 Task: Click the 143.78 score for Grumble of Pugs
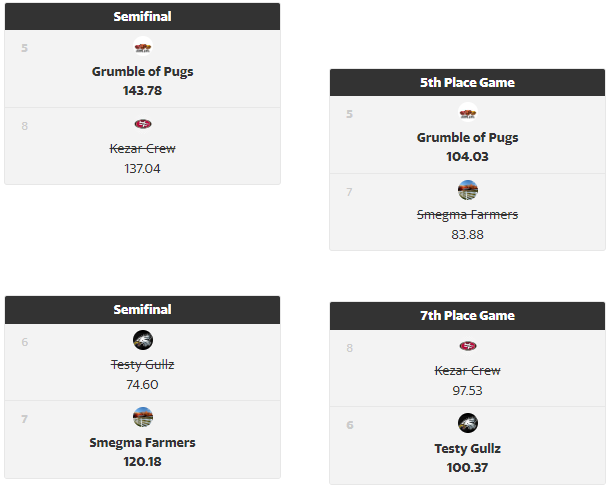click(x=142, y=91)
